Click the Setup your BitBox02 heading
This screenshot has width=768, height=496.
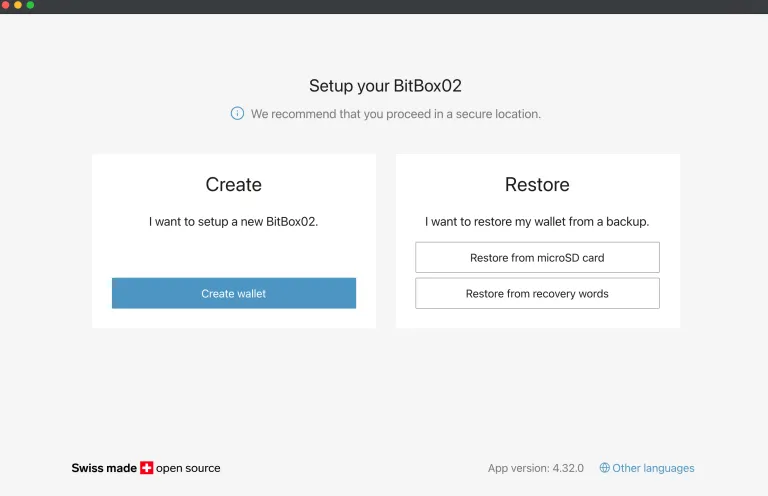(385, 86)
